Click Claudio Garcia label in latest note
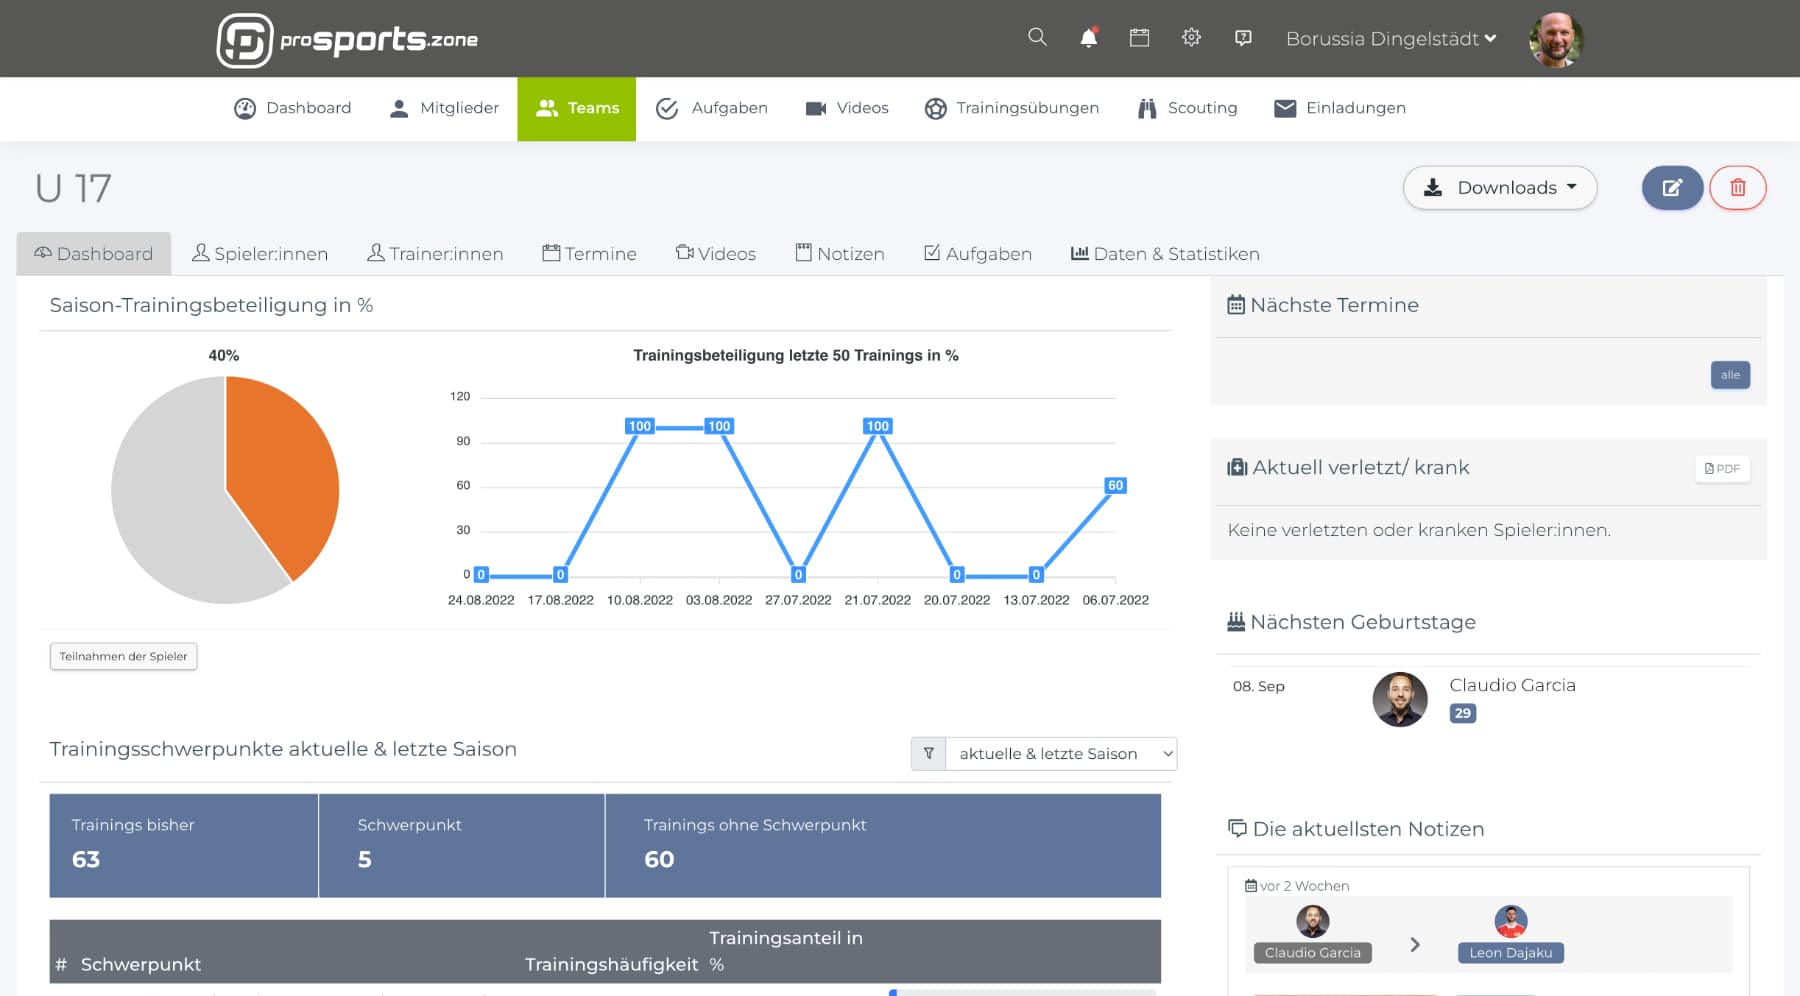The image size is (1800, 996). point(1313,953)
